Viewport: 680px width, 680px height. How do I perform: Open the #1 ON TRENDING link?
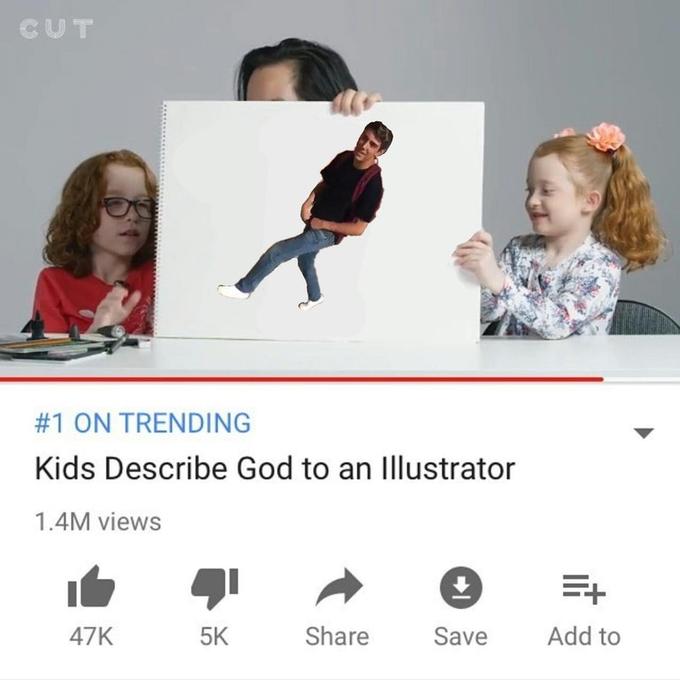coord(143,423)
